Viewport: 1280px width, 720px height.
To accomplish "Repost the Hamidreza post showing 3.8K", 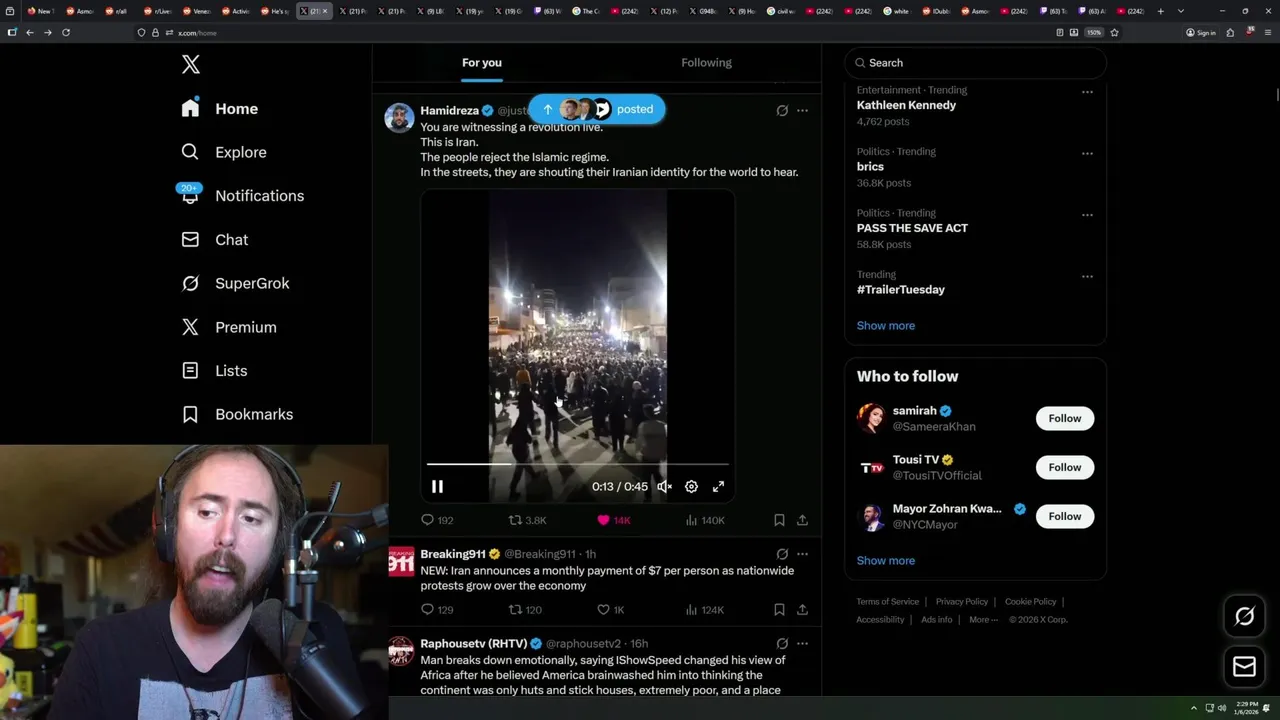I will tap(527, 520).
